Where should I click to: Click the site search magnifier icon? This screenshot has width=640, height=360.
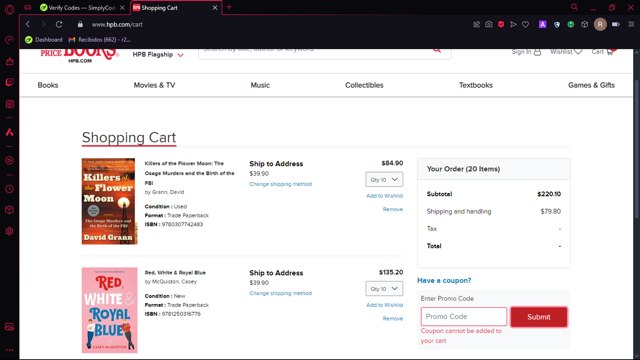point(437,50)
